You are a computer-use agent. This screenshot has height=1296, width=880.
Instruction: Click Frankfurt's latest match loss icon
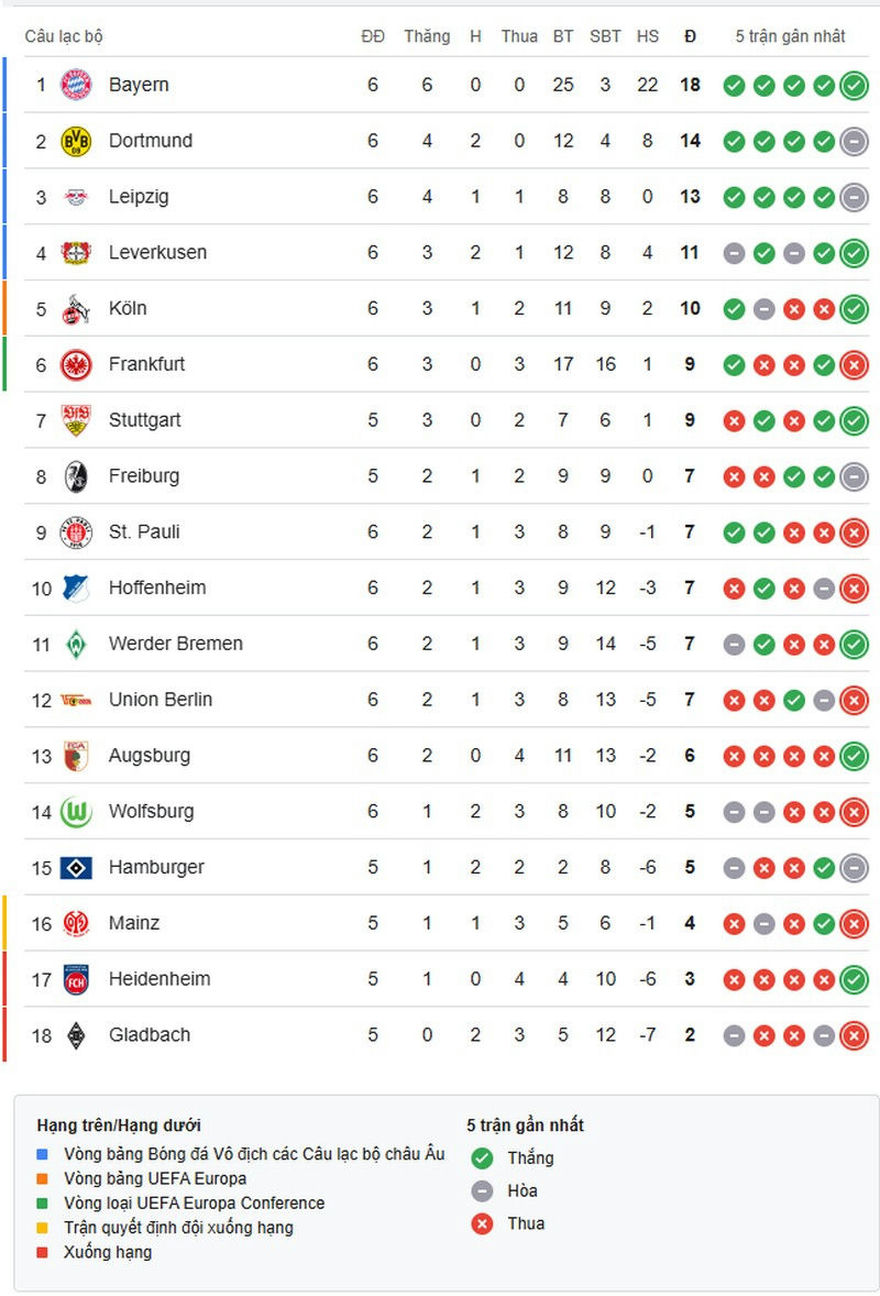click(x=854, y=365)
